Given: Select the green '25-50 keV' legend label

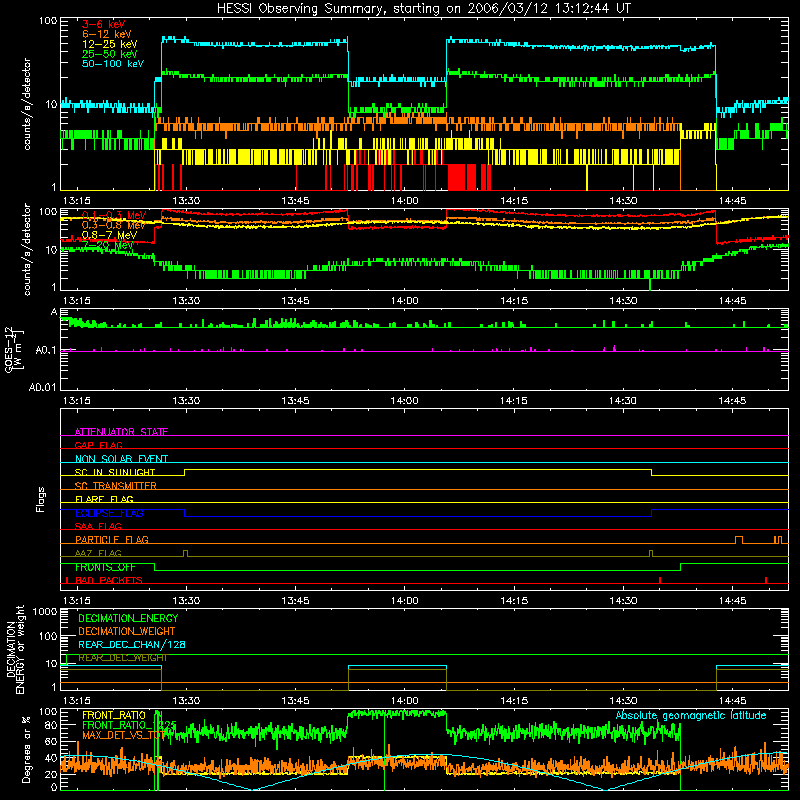Looking at the screenshot, I should tap(110, 54).
